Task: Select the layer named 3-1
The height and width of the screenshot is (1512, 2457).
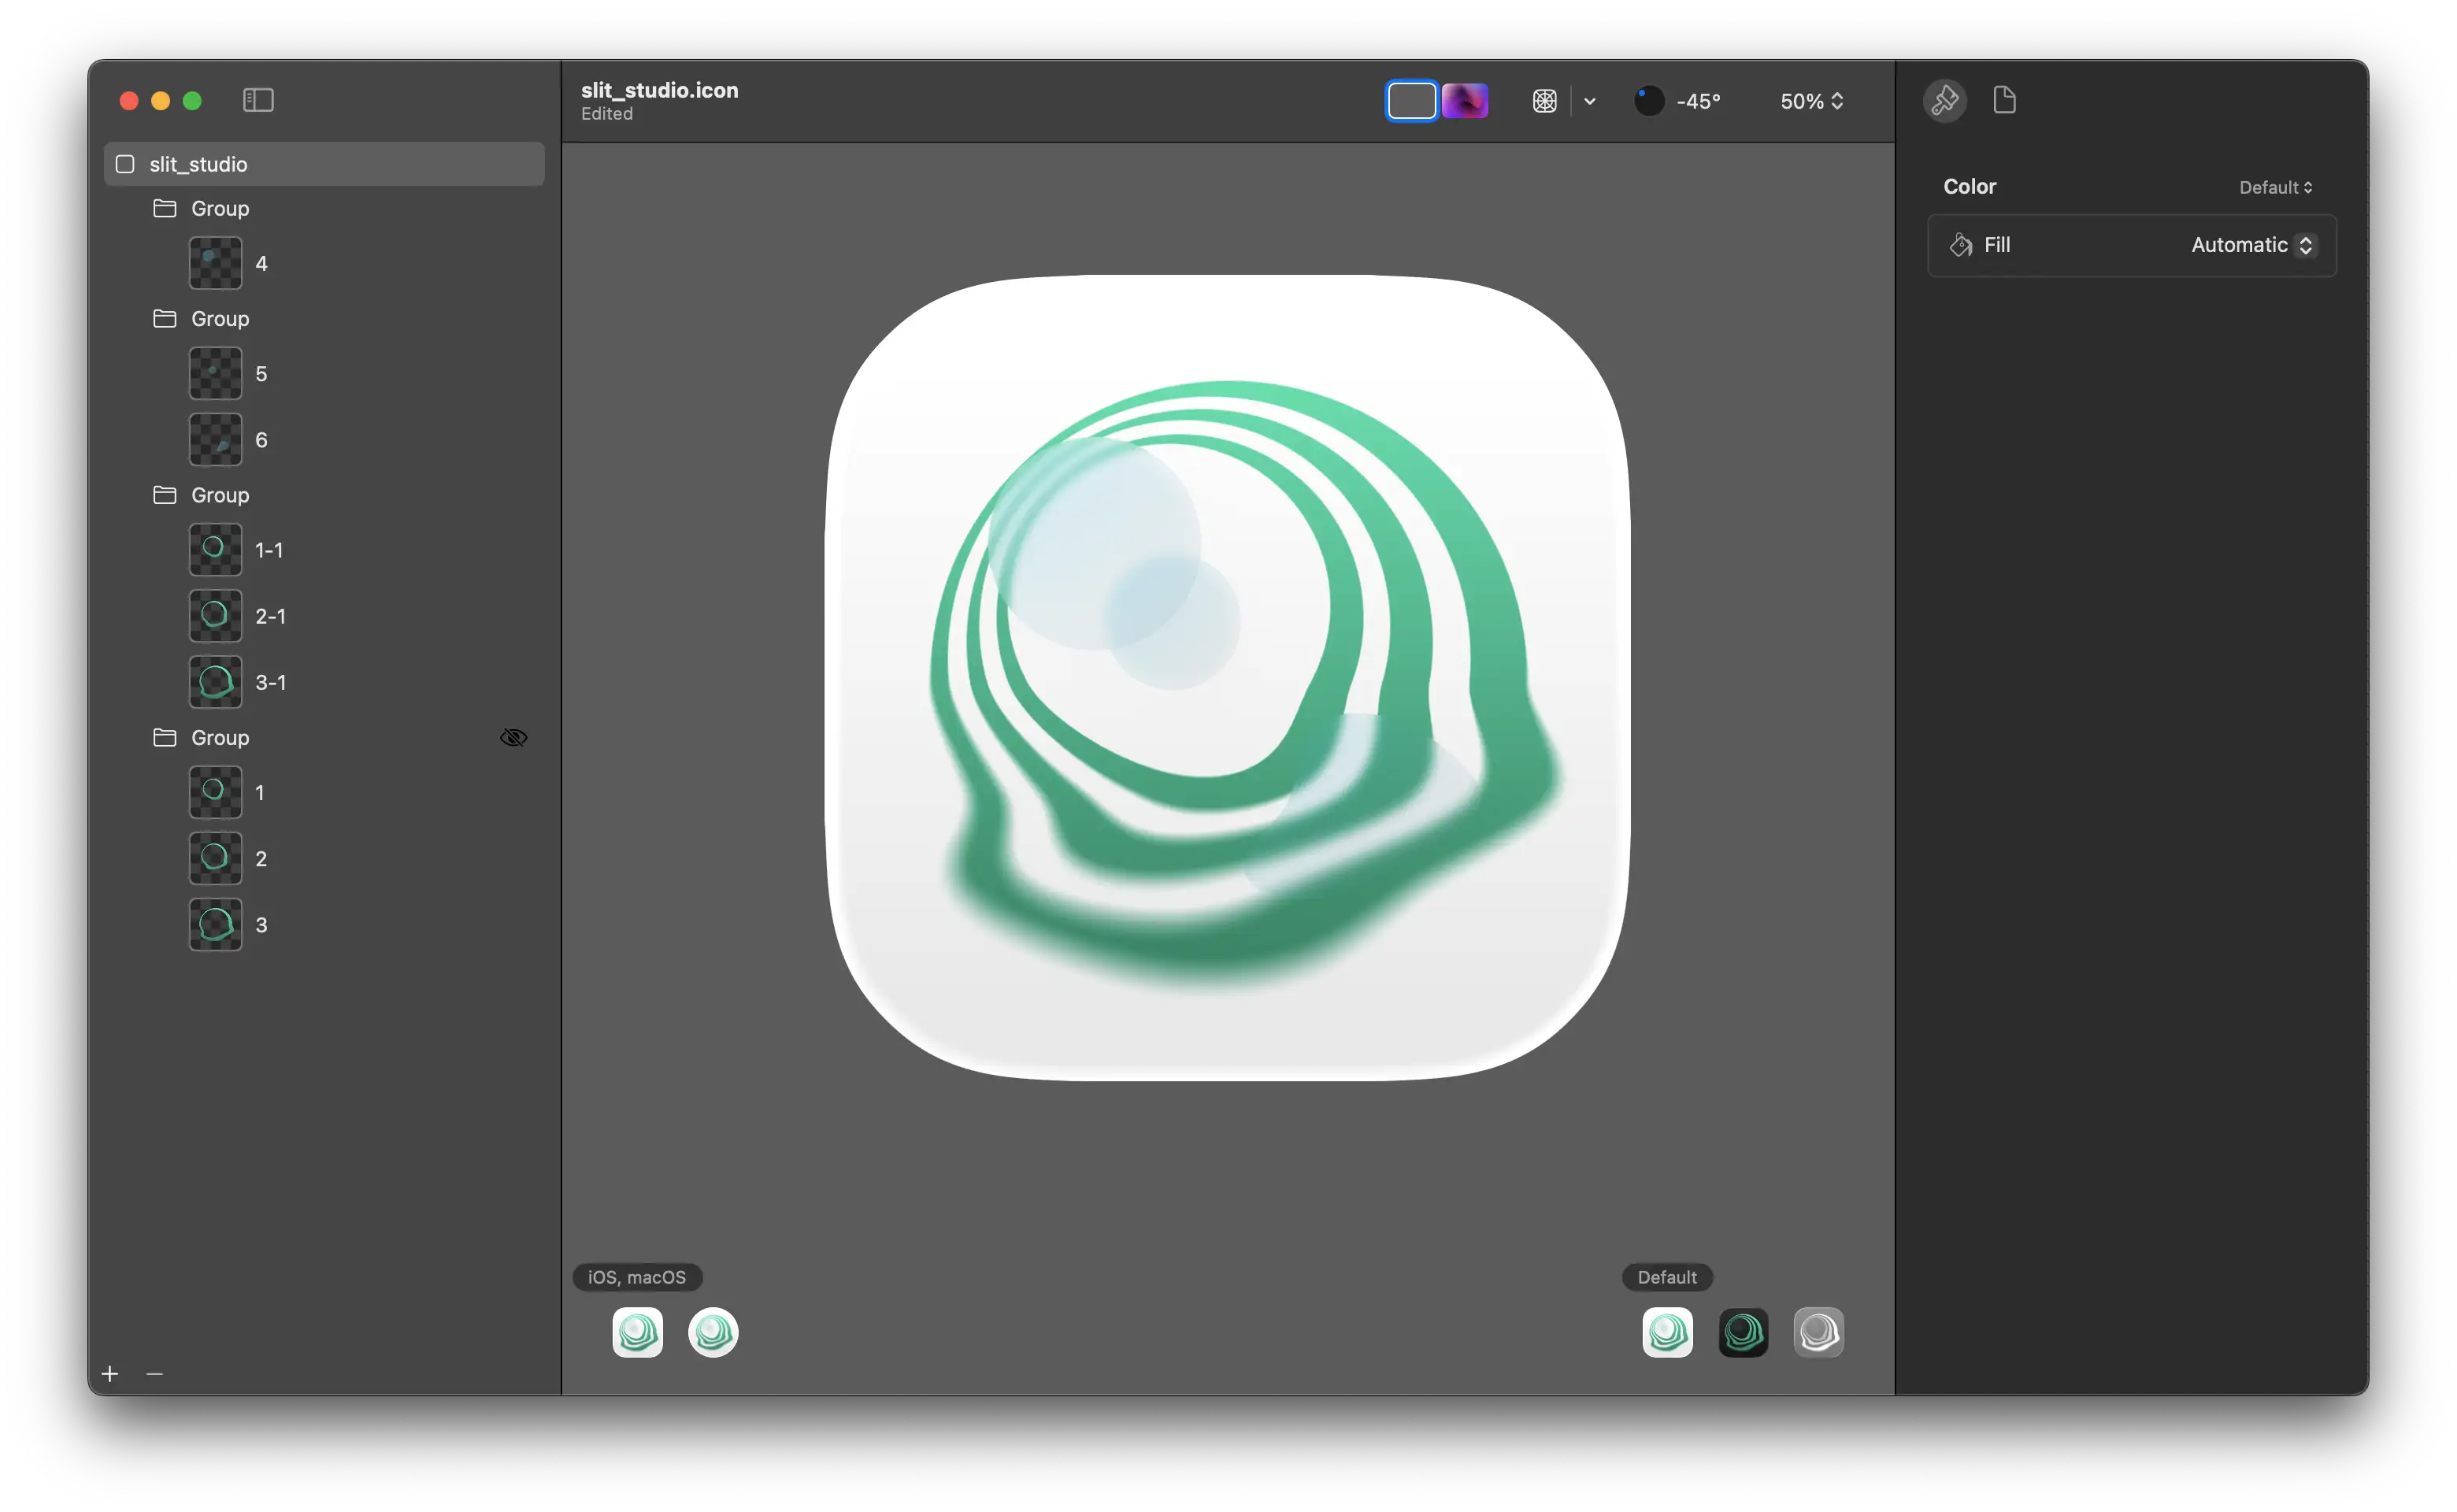Action: [270, 681]
